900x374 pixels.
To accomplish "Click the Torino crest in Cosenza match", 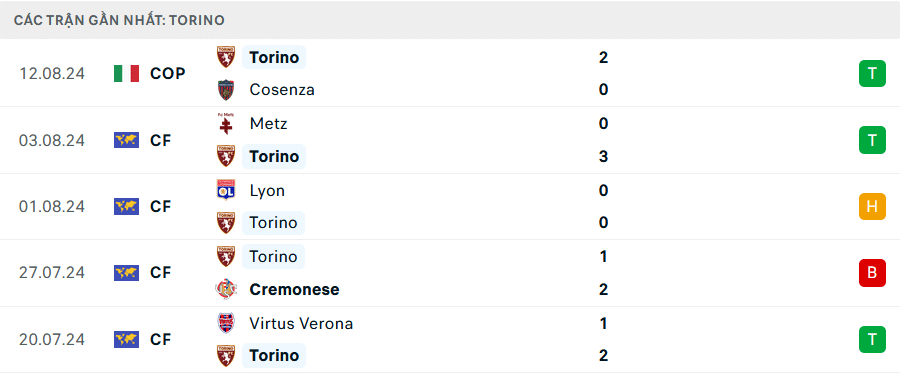I will click(x=226, y=57).
